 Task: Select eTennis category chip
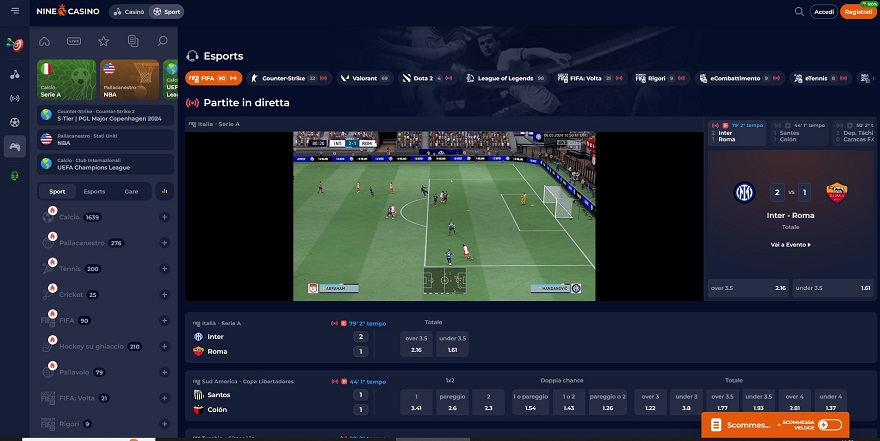tap(821, 78)
